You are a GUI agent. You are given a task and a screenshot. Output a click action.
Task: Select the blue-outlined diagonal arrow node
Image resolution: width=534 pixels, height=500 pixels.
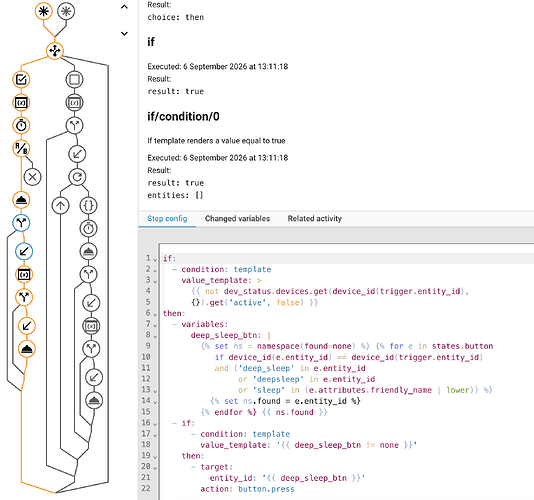pos(24,251)
